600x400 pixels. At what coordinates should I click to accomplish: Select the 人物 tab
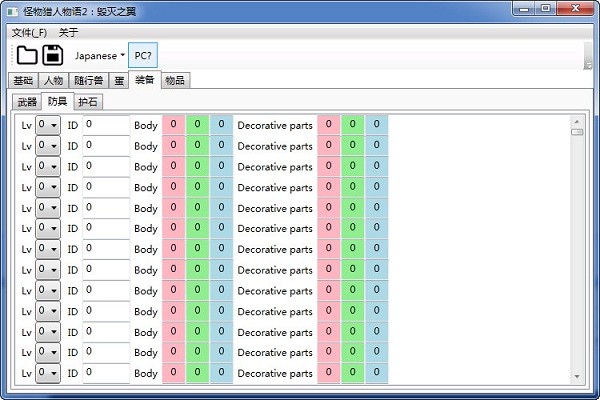pos(53,80)
